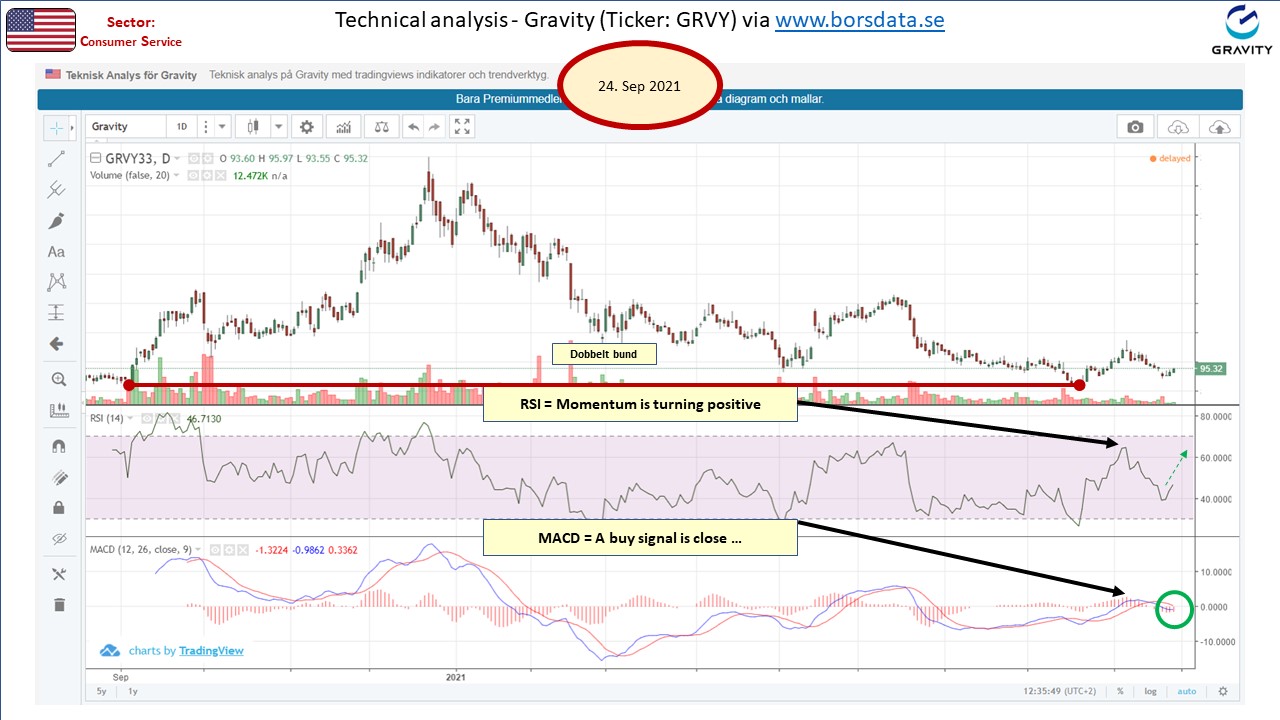The width and height of the screenshot is (1280, 720).
Task: Open MACD indicator format settings icon
Action: [229, 549]
